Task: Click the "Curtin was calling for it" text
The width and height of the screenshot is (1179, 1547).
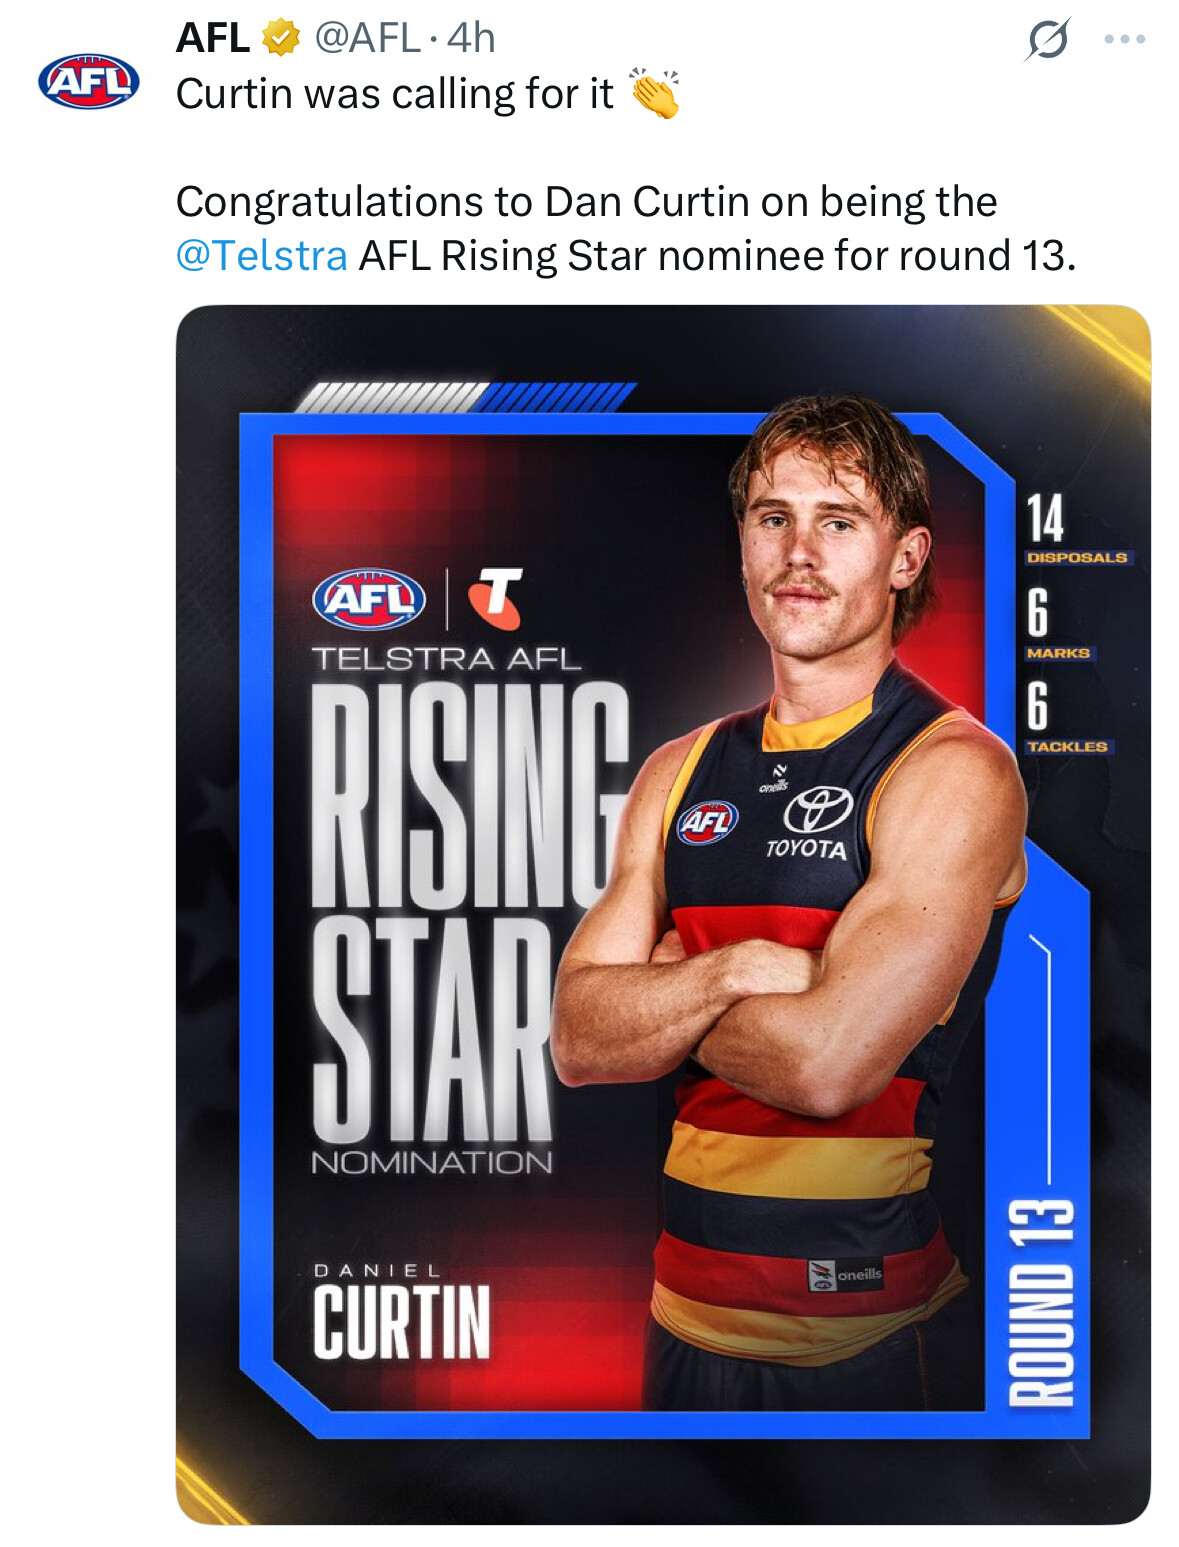Action: pyautogui.click(x=395, y=94)
